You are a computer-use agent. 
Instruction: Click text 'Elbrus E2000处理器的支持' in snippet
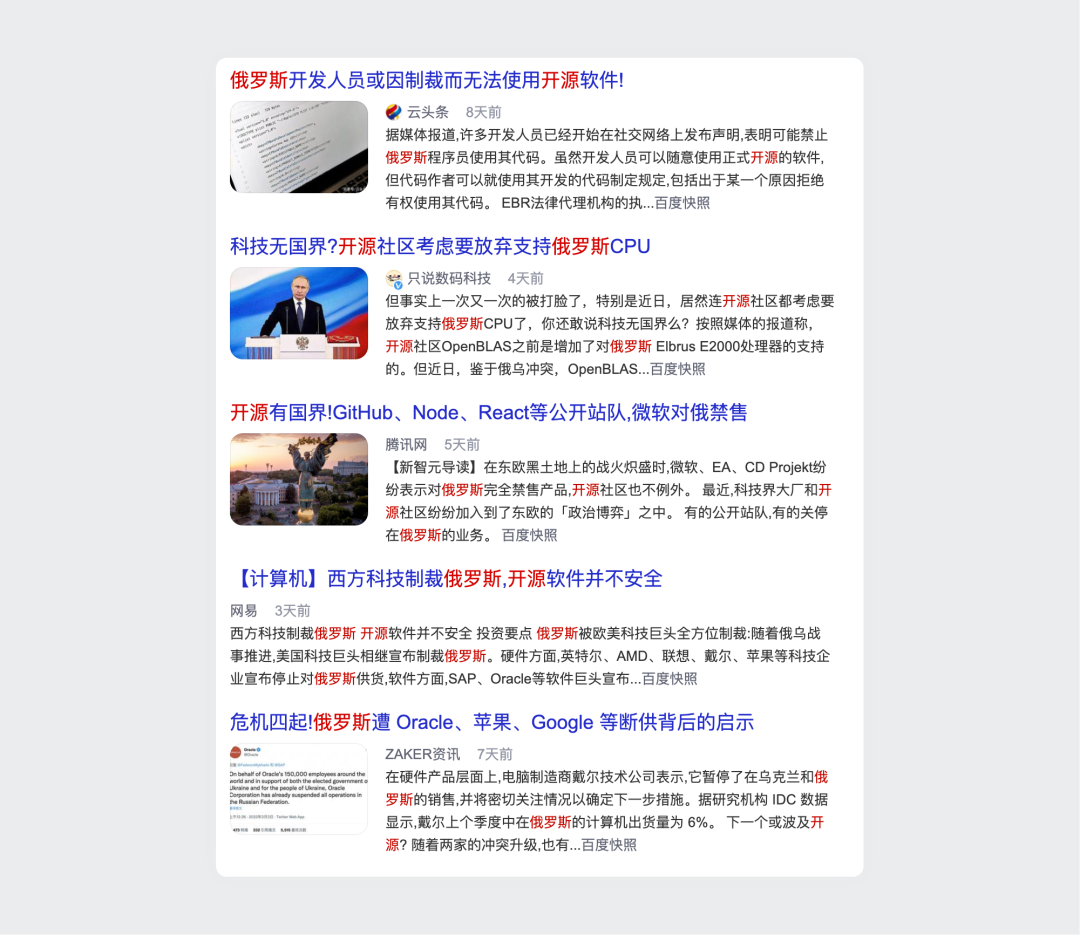click(x=740, y=346)
